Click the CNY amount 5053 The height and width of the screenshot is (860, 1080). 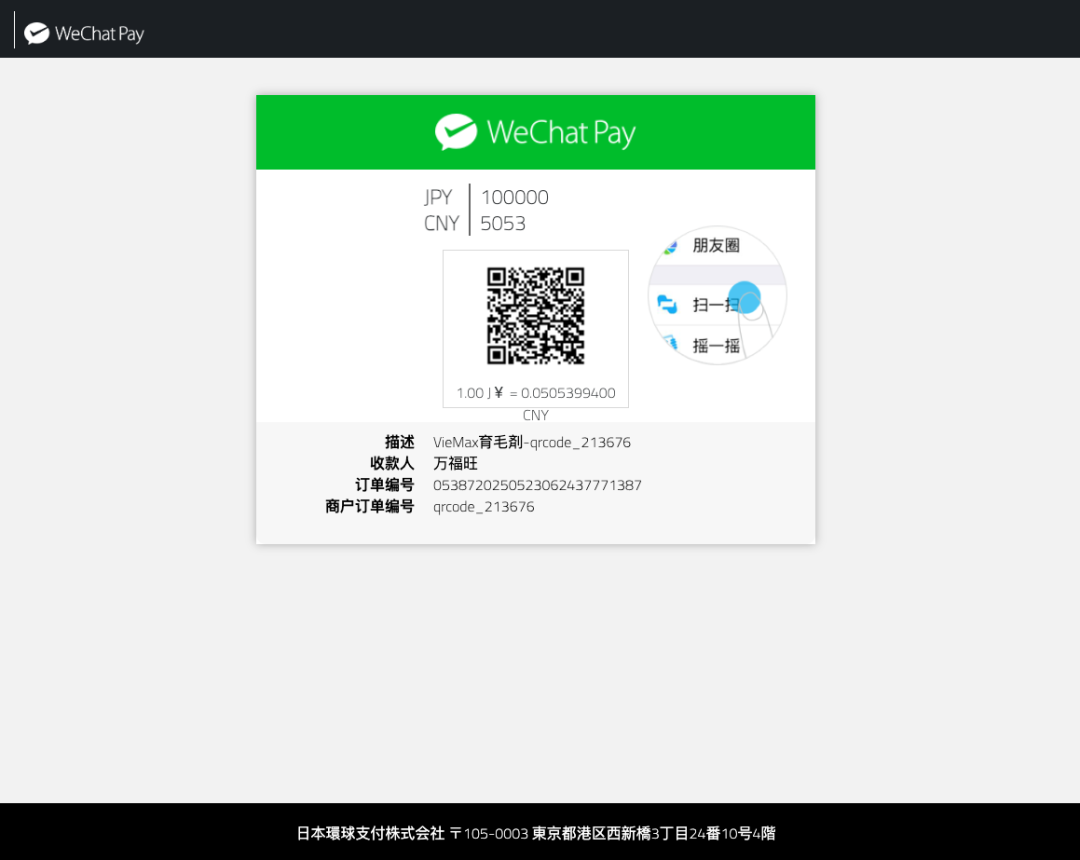tap(503, 224)
